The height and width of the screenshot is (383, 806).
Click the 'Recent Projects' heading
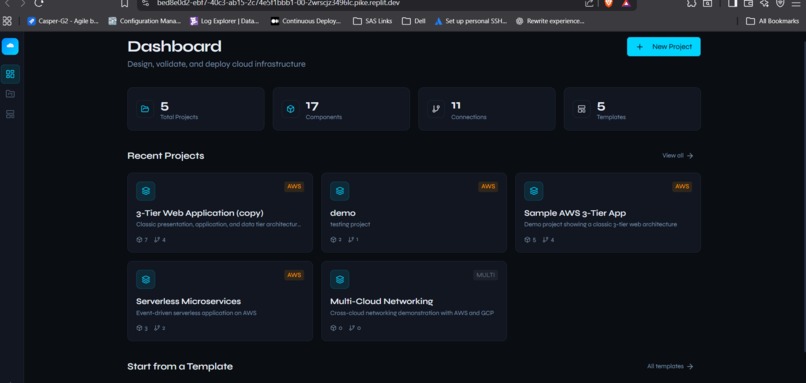click(x=166, y=156)
